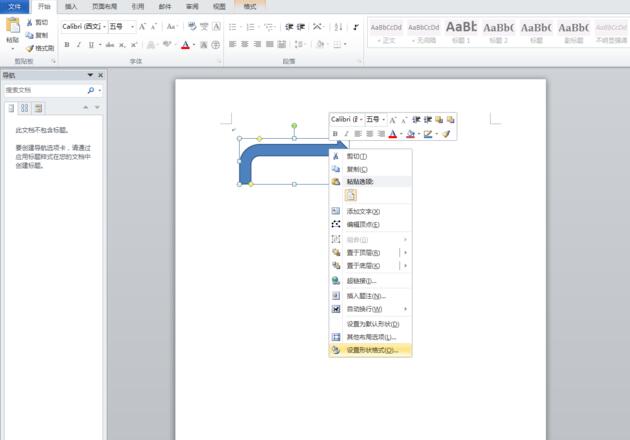Switch to the Format (格式) drawing tools tab
The image size is (630, 440).
coord(250,6)
